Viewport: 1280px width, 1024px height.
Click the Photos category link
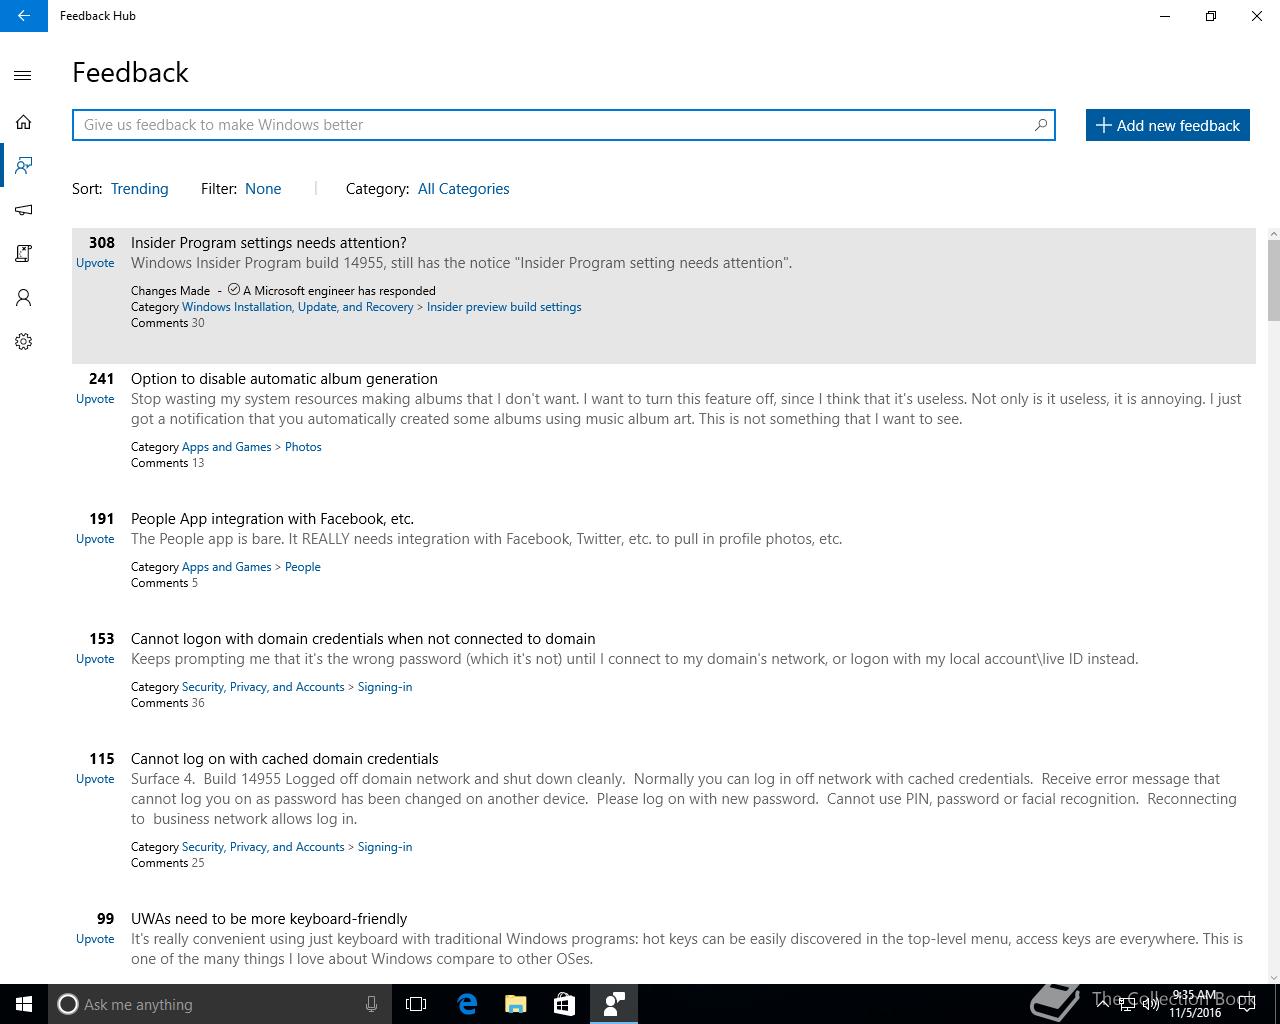coord(303,447)
